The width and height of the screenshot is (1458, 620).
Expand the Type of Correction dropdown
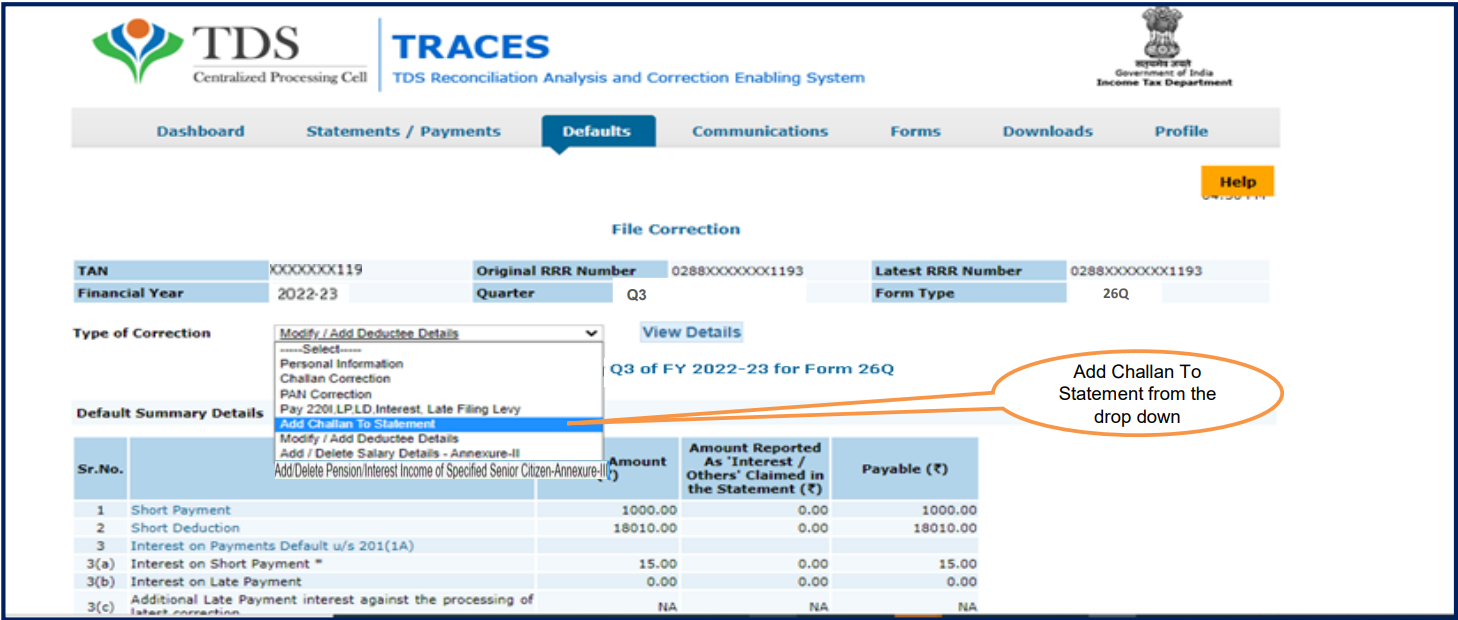pyautogui.click(x=438, y=333)
